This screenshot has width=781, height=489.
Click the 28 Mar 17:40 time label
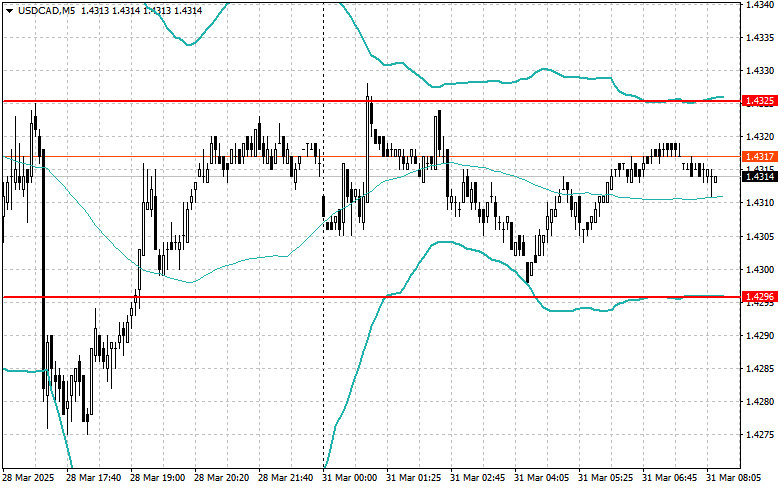coord(93,478)
